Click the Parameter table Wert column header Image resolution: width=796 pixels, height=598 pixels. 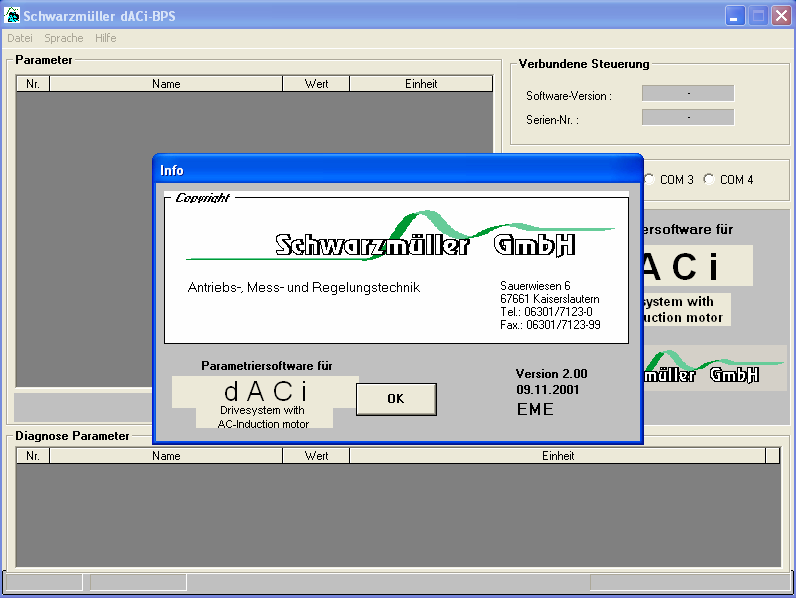[x=316, y=84]
